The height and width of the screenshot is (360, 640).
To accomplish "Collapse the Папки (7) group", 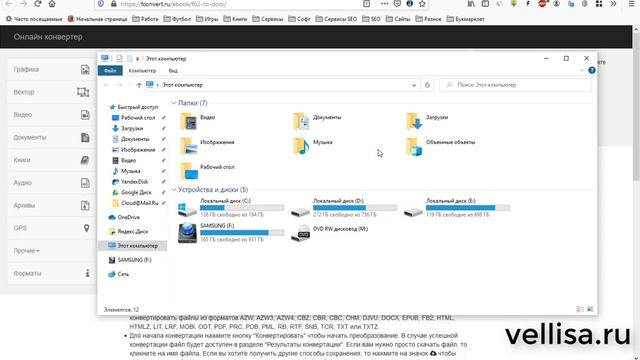I will pos(173,103).
